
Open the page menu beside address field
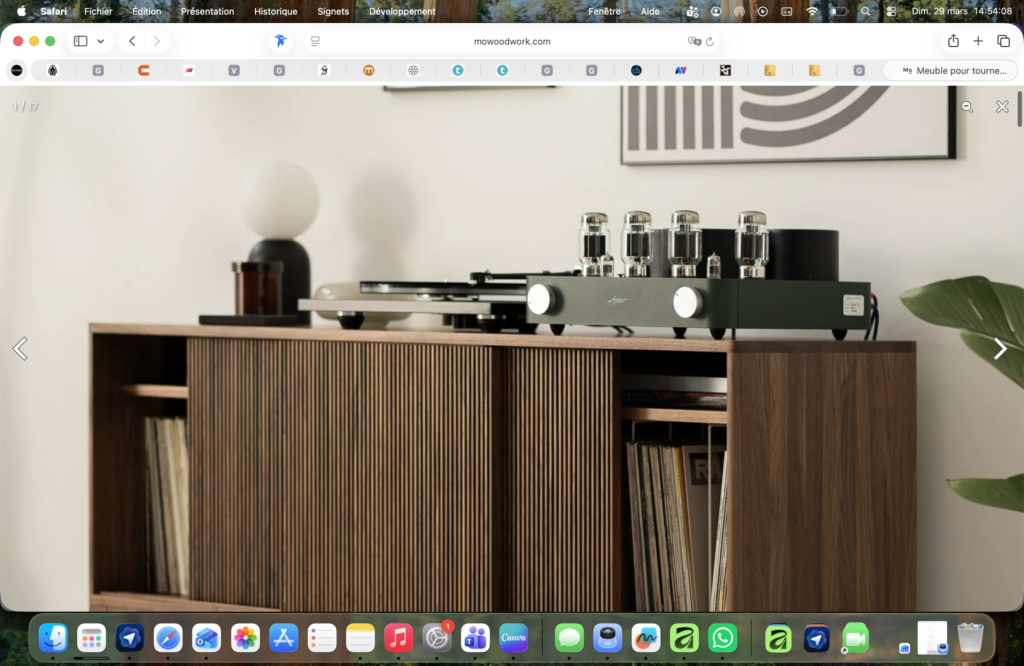click(x=315, y=41)
